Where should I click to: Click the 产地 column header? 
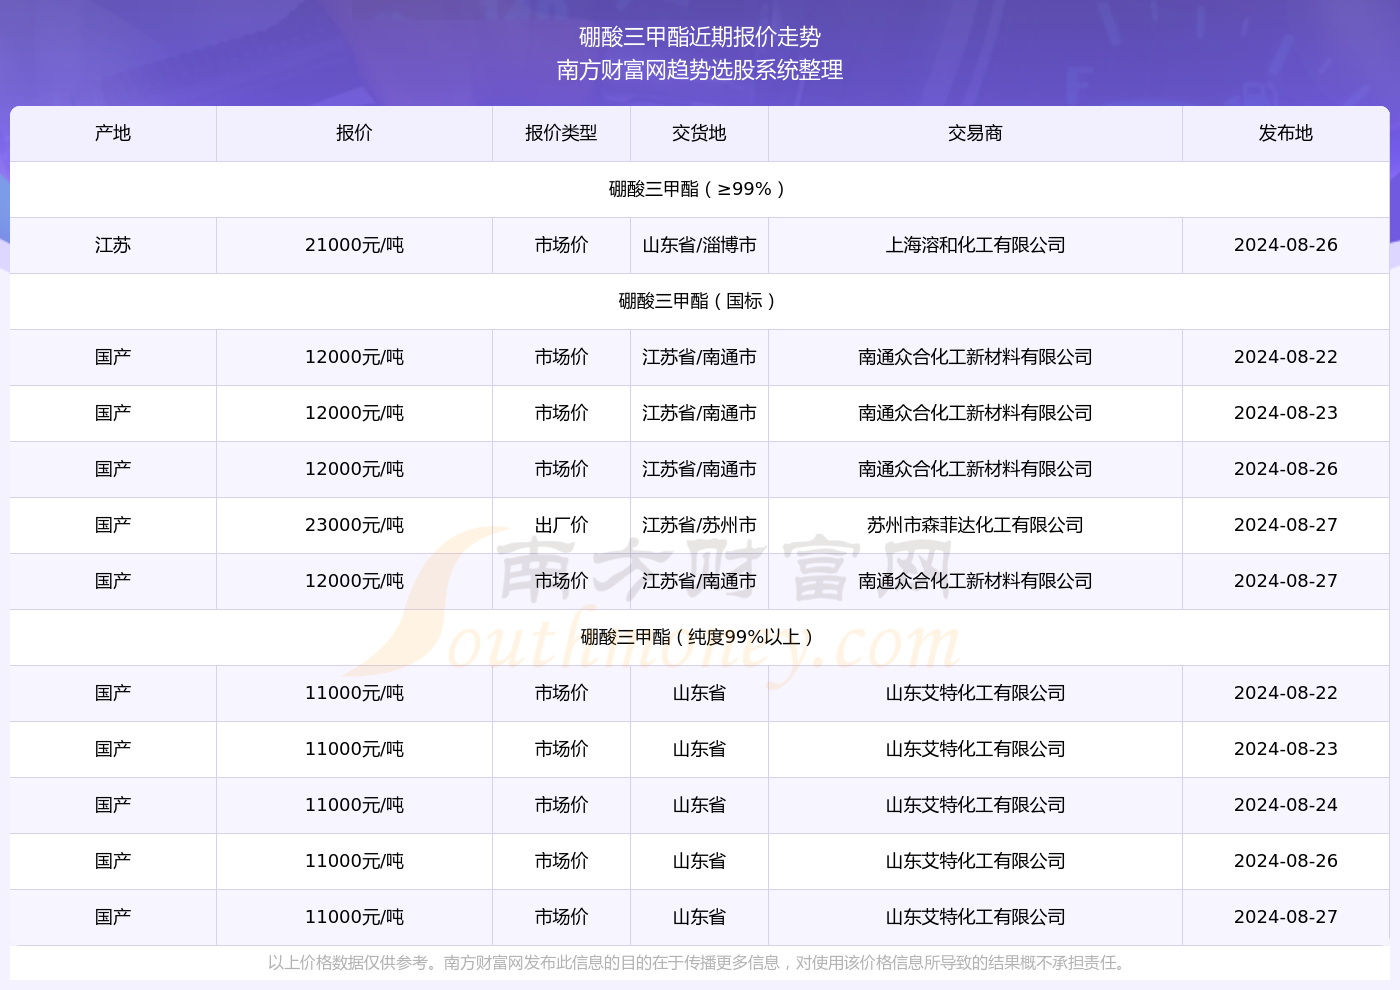[113, 133]
